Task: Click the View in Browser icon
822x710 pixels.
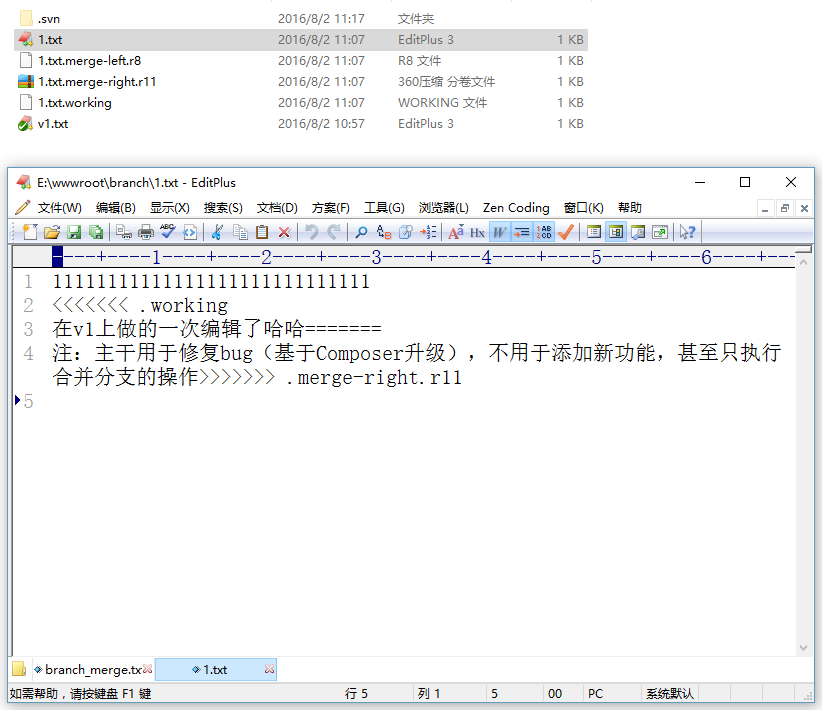Action: pyautogui.click(x=190, y=232)
